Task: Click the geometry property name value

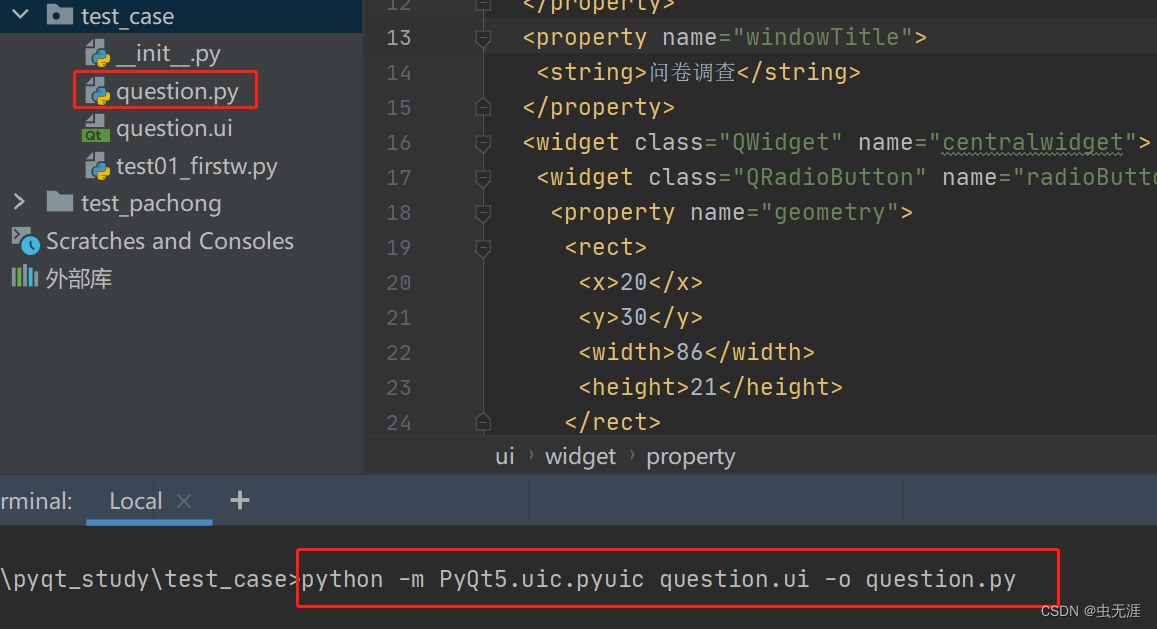Action: pyautogui.click(x=829, y=213)
